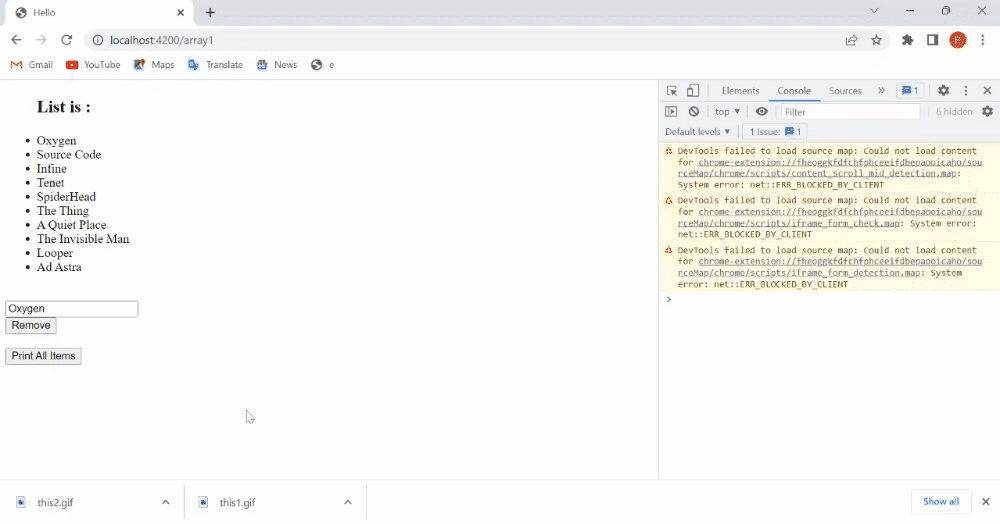Click the text input containing Oxygen
The width and height of the screenshot is (1000, 524).
[72, 309]
